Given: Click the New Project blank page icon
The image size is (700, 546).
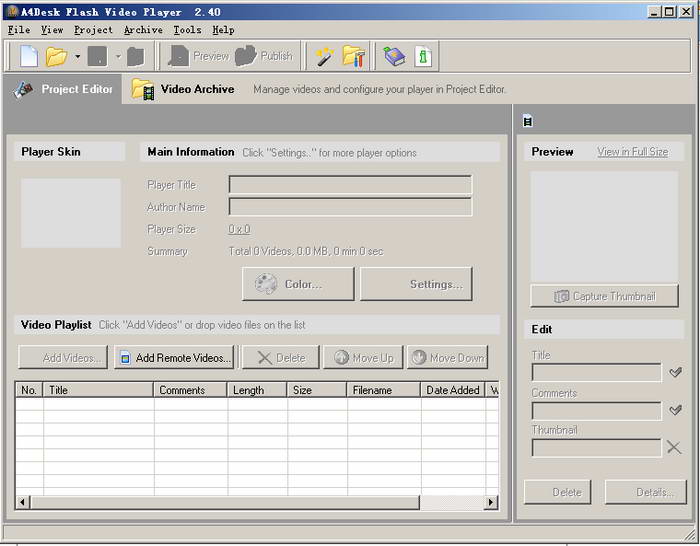Looking at the screenshot, I should [x=29, y=57].
